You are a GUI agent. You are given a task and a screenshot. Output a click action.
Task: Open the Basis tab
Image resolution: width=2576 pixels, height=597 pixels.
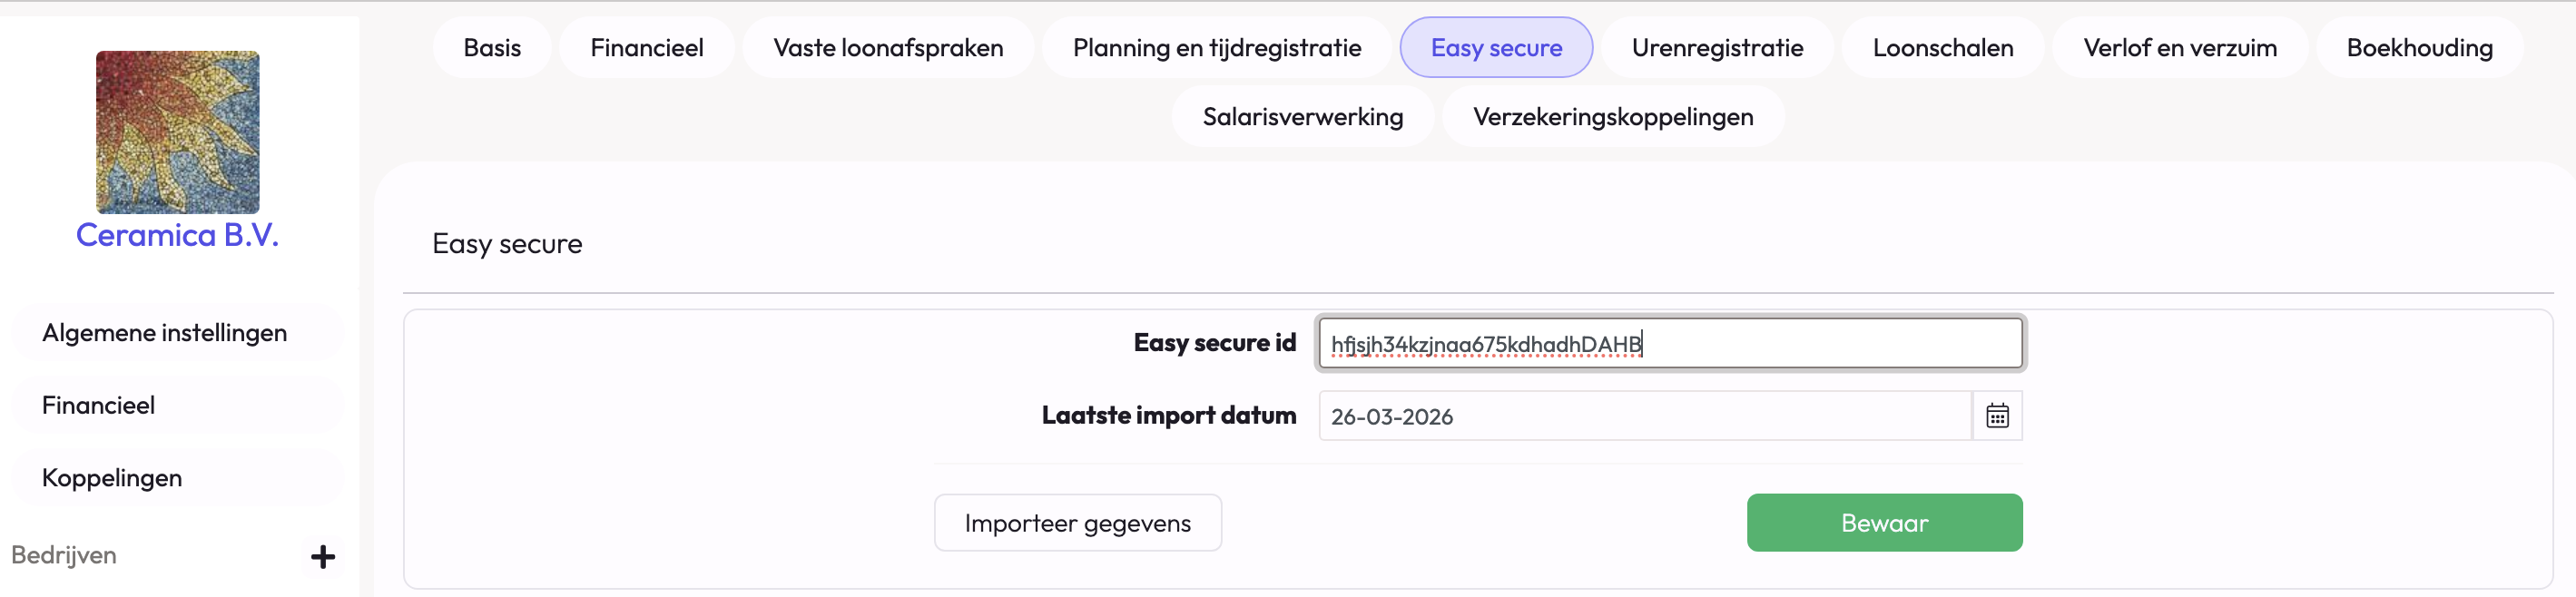click(x=492, y=48)
